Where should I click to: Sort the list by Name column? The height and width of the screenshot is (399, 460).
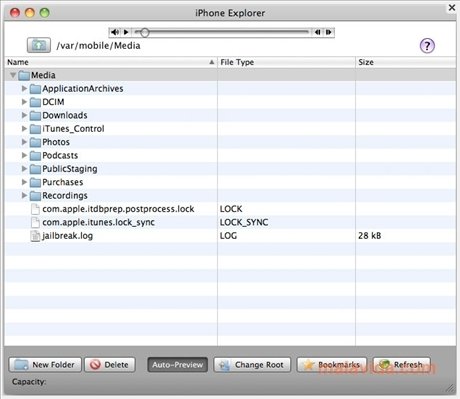111,62
